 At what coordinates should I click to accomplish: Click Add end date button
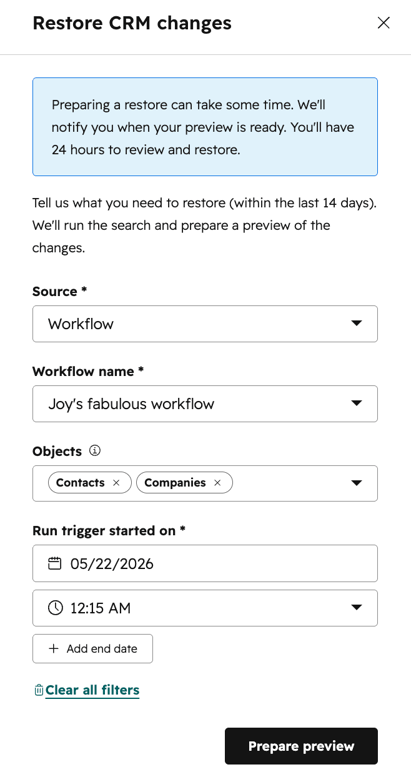(x=93, y=649)
